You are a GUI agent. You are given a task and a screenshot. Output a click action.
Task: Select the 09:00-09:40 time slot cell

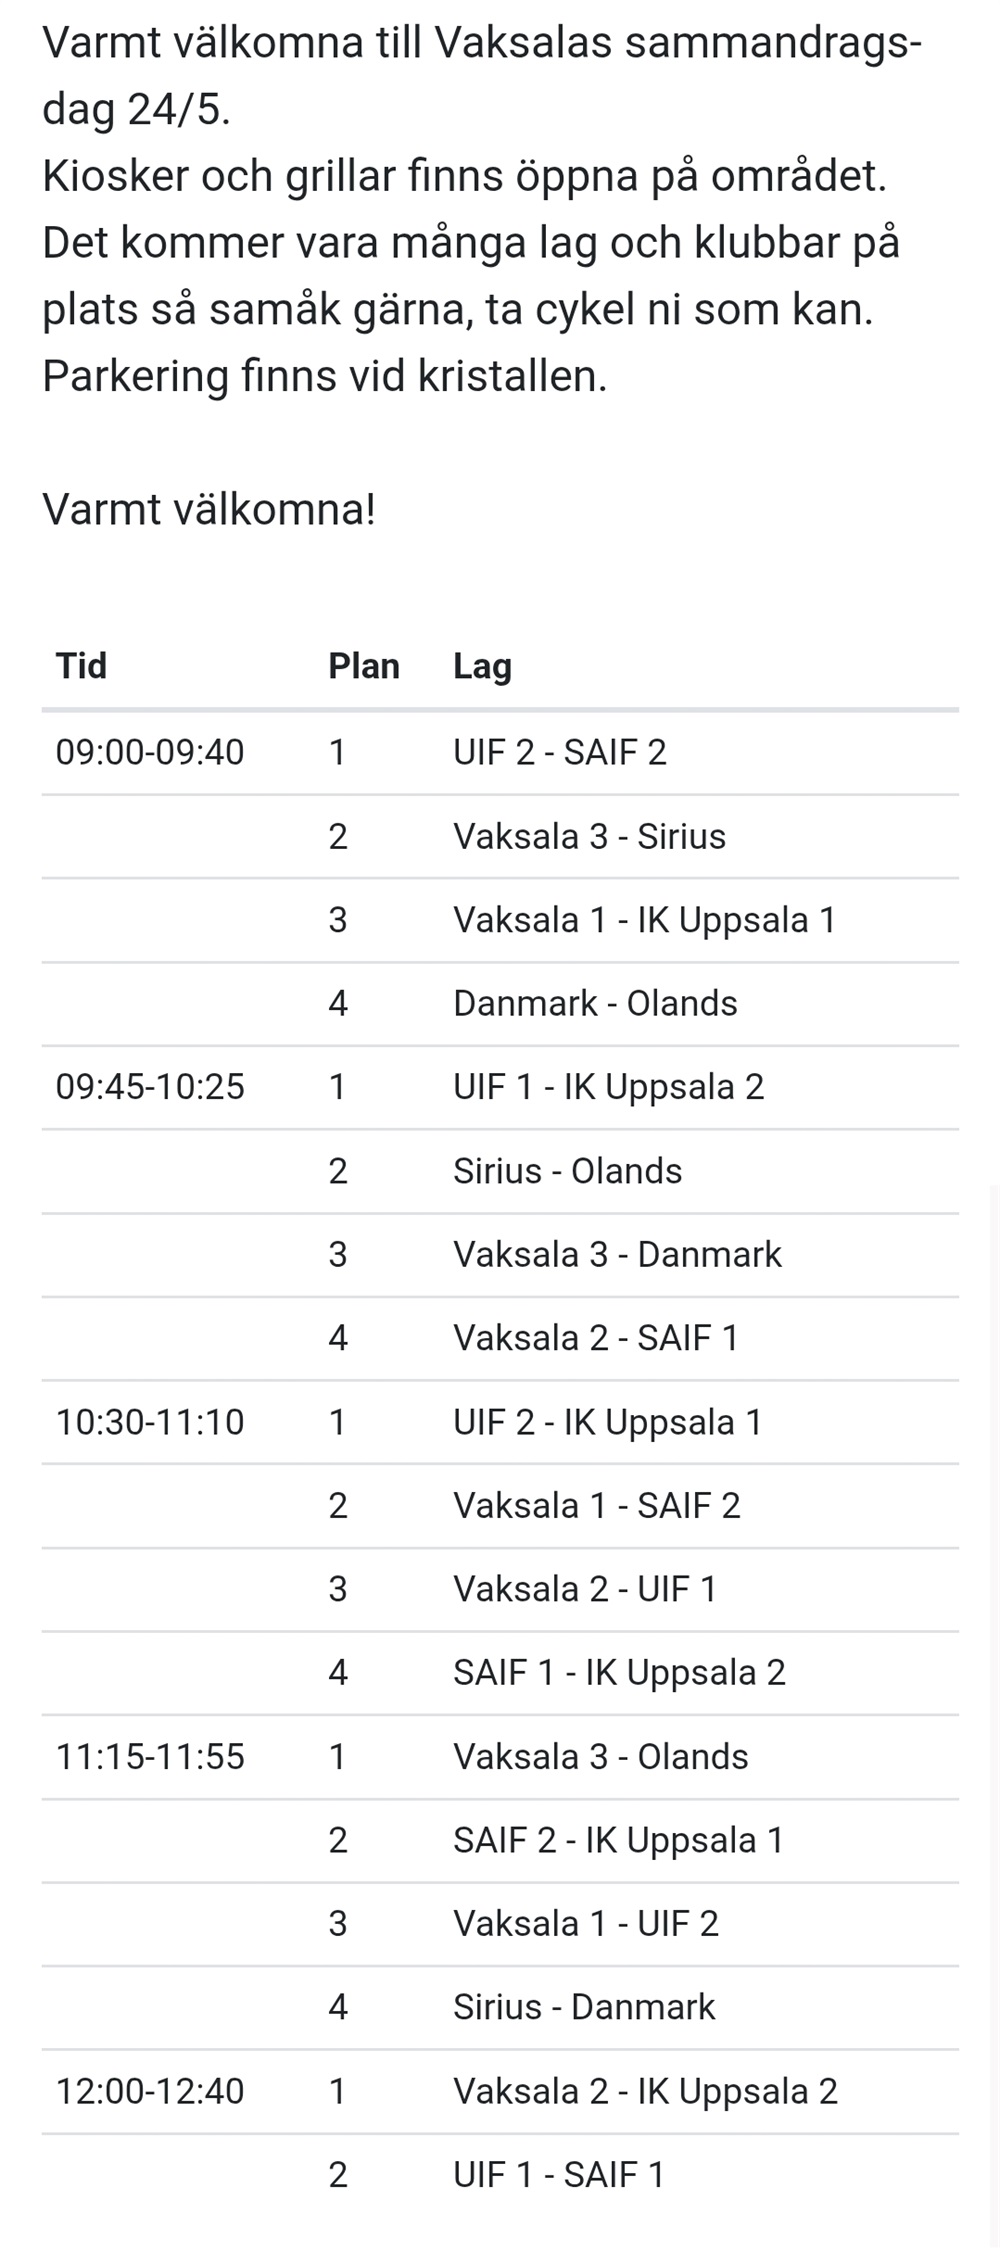(150, 752)
